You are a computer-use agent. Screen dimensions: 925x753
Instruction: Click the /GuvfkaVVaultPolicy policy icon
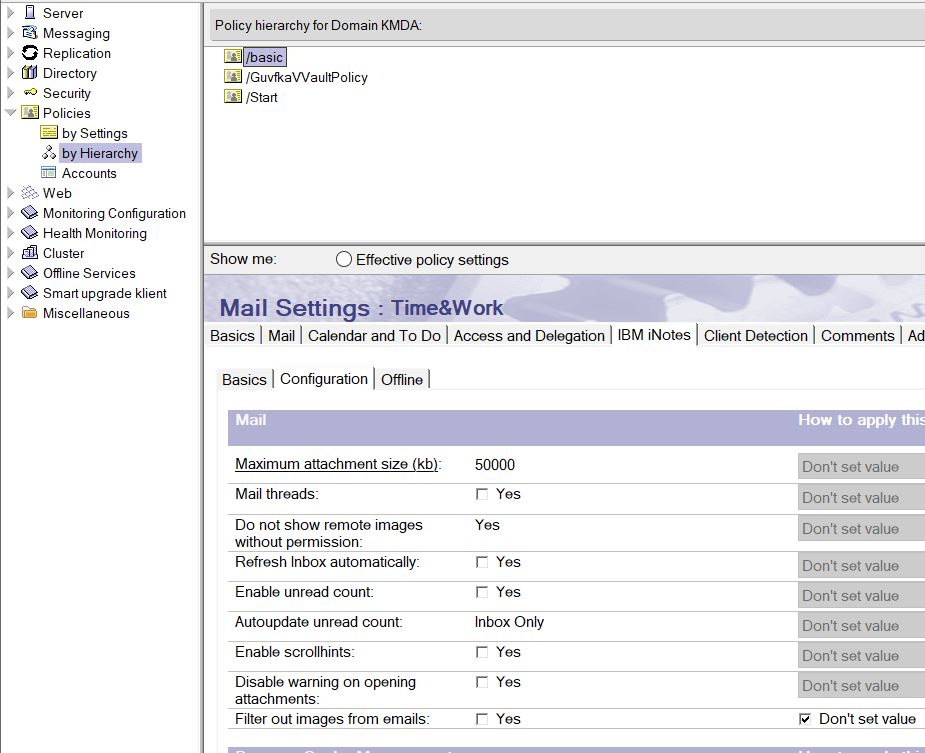[233, 77]
